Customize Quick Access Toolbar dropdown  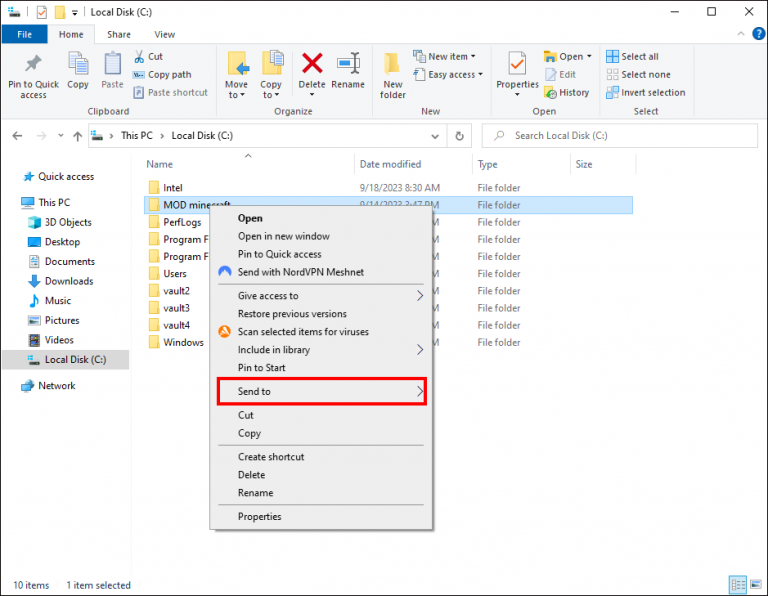pos(75,13)
